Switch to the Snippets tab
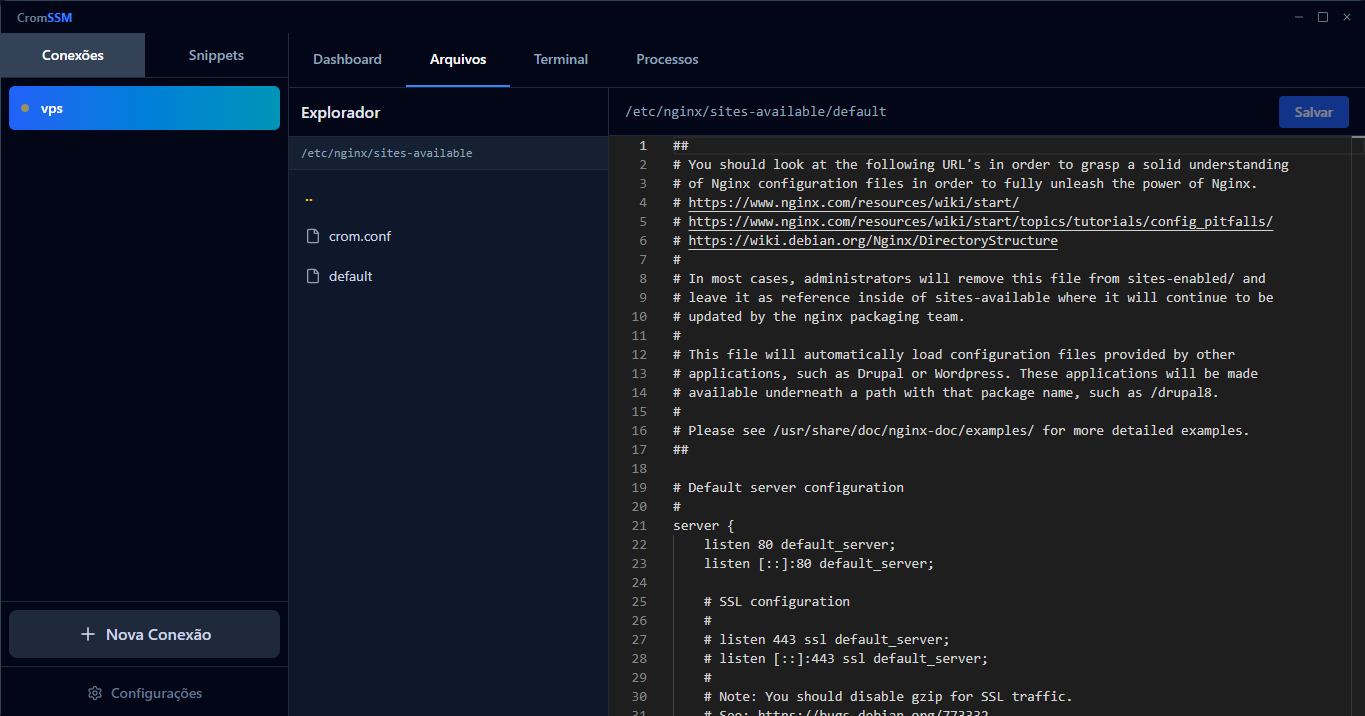This screenshot has height=716, width=1365. (x=216, y=55)
